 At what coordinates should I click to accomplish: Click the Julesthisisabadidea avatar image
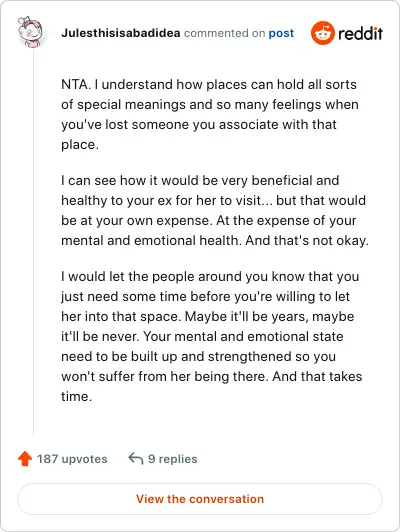[x=31, y=32]
